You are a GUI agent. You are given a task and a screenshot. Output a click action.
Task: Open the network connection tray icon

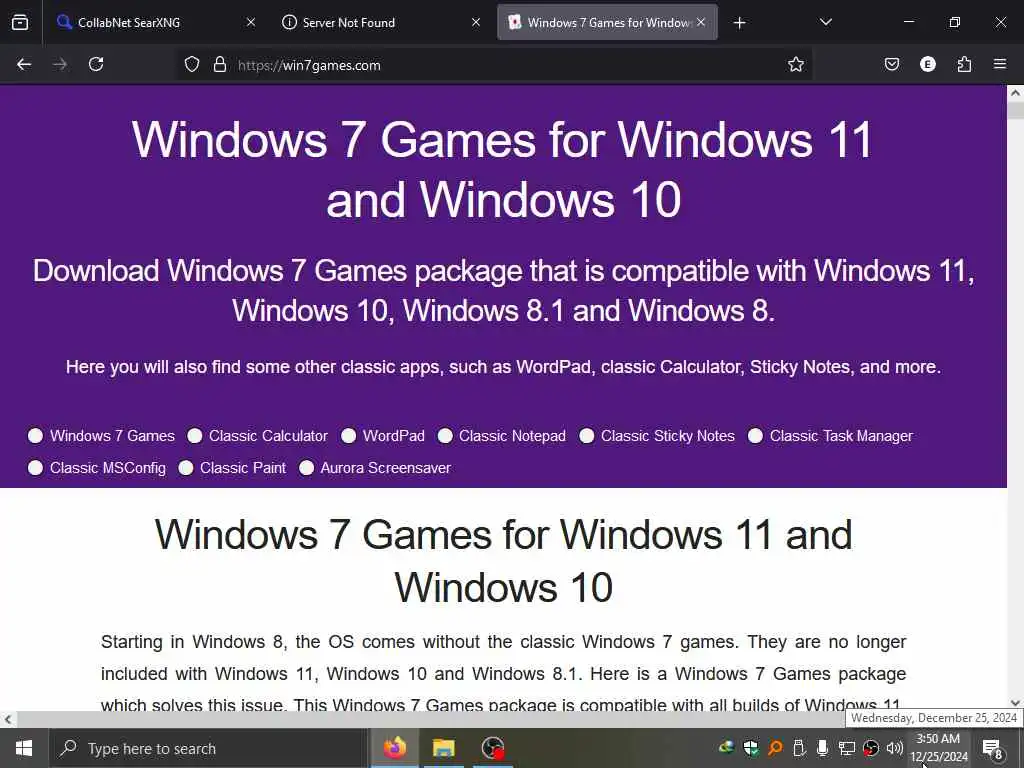(847, 748)
